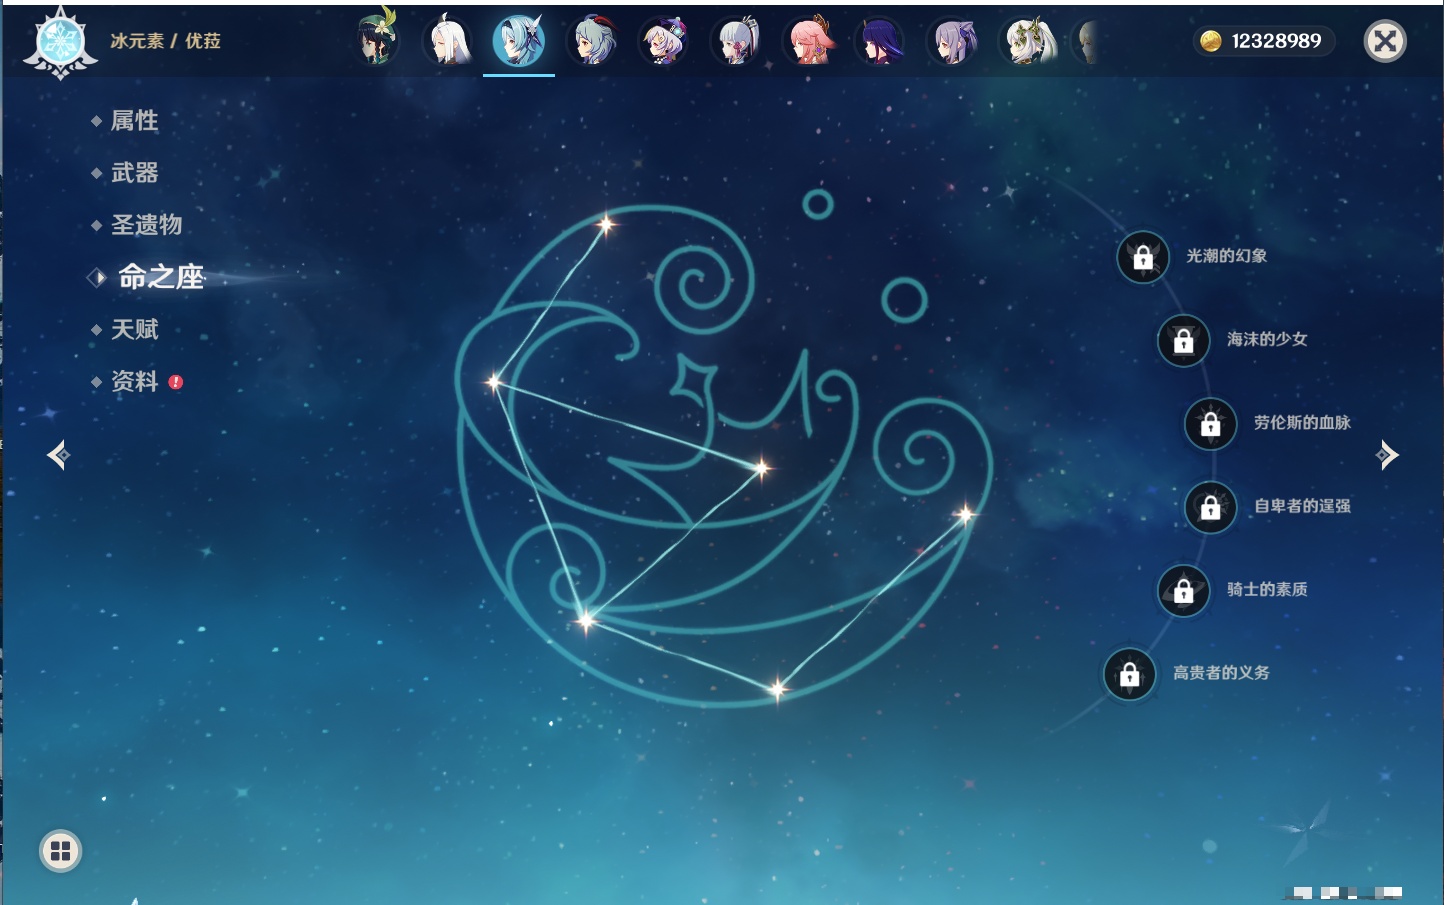The image size is (1444, 905).
Task: Pick the Raiden Shogun avatar
Action: point(880,41)
